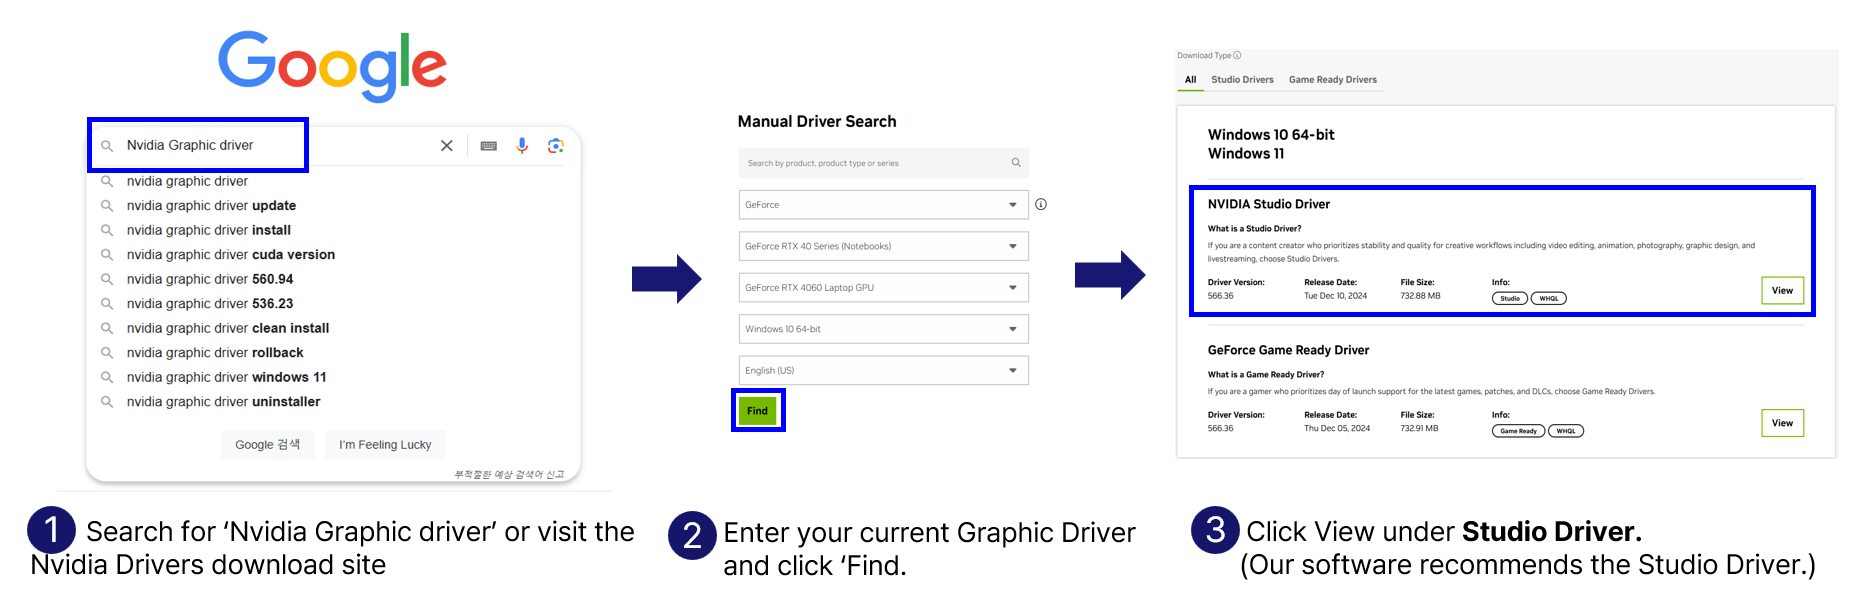The height and width of the screenshot is (600, 1870).
Task: Open Google Lens image search icon
Action: (x=556, y=146)
